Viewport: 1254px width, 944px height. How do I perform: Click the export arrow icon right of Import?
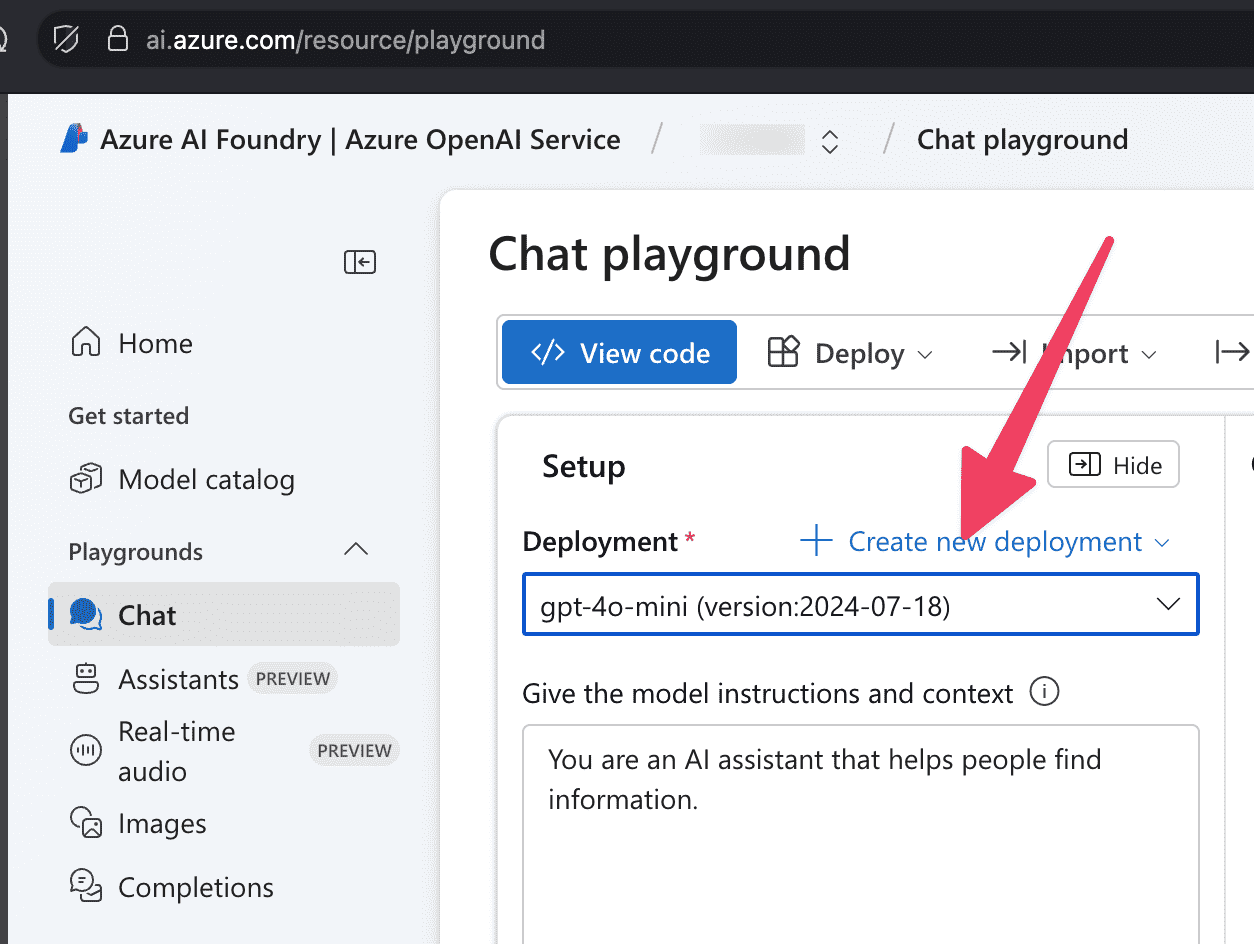1232,352
